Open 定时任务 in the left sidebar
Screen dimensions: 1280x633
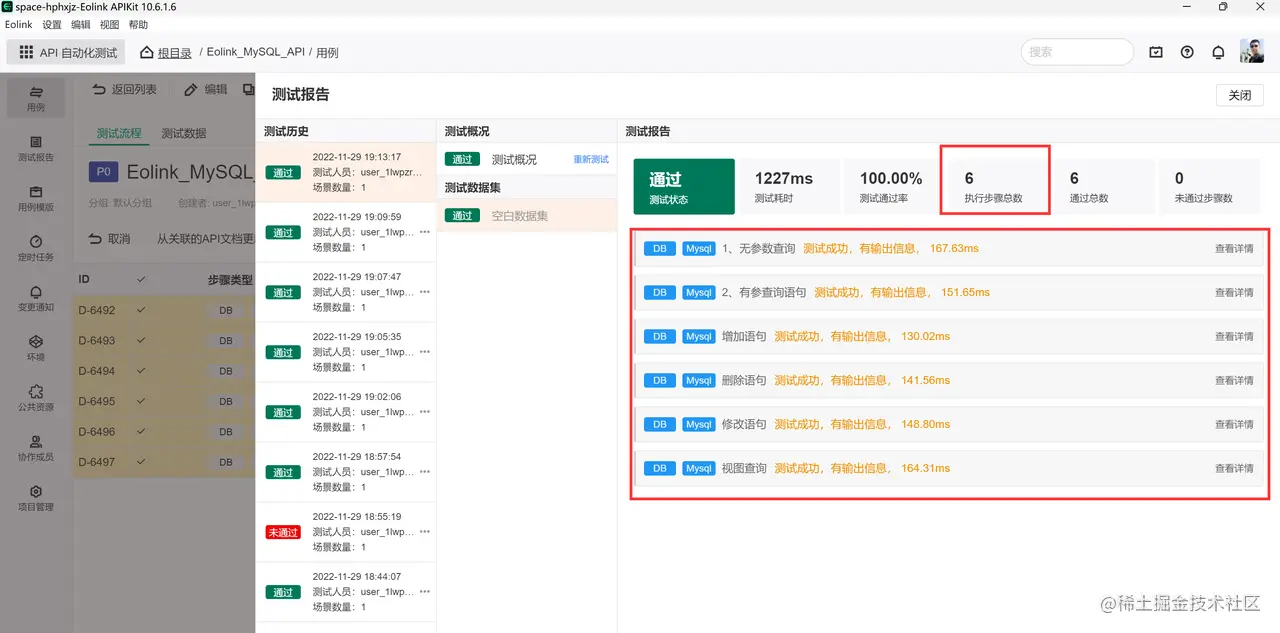[36, 248]
